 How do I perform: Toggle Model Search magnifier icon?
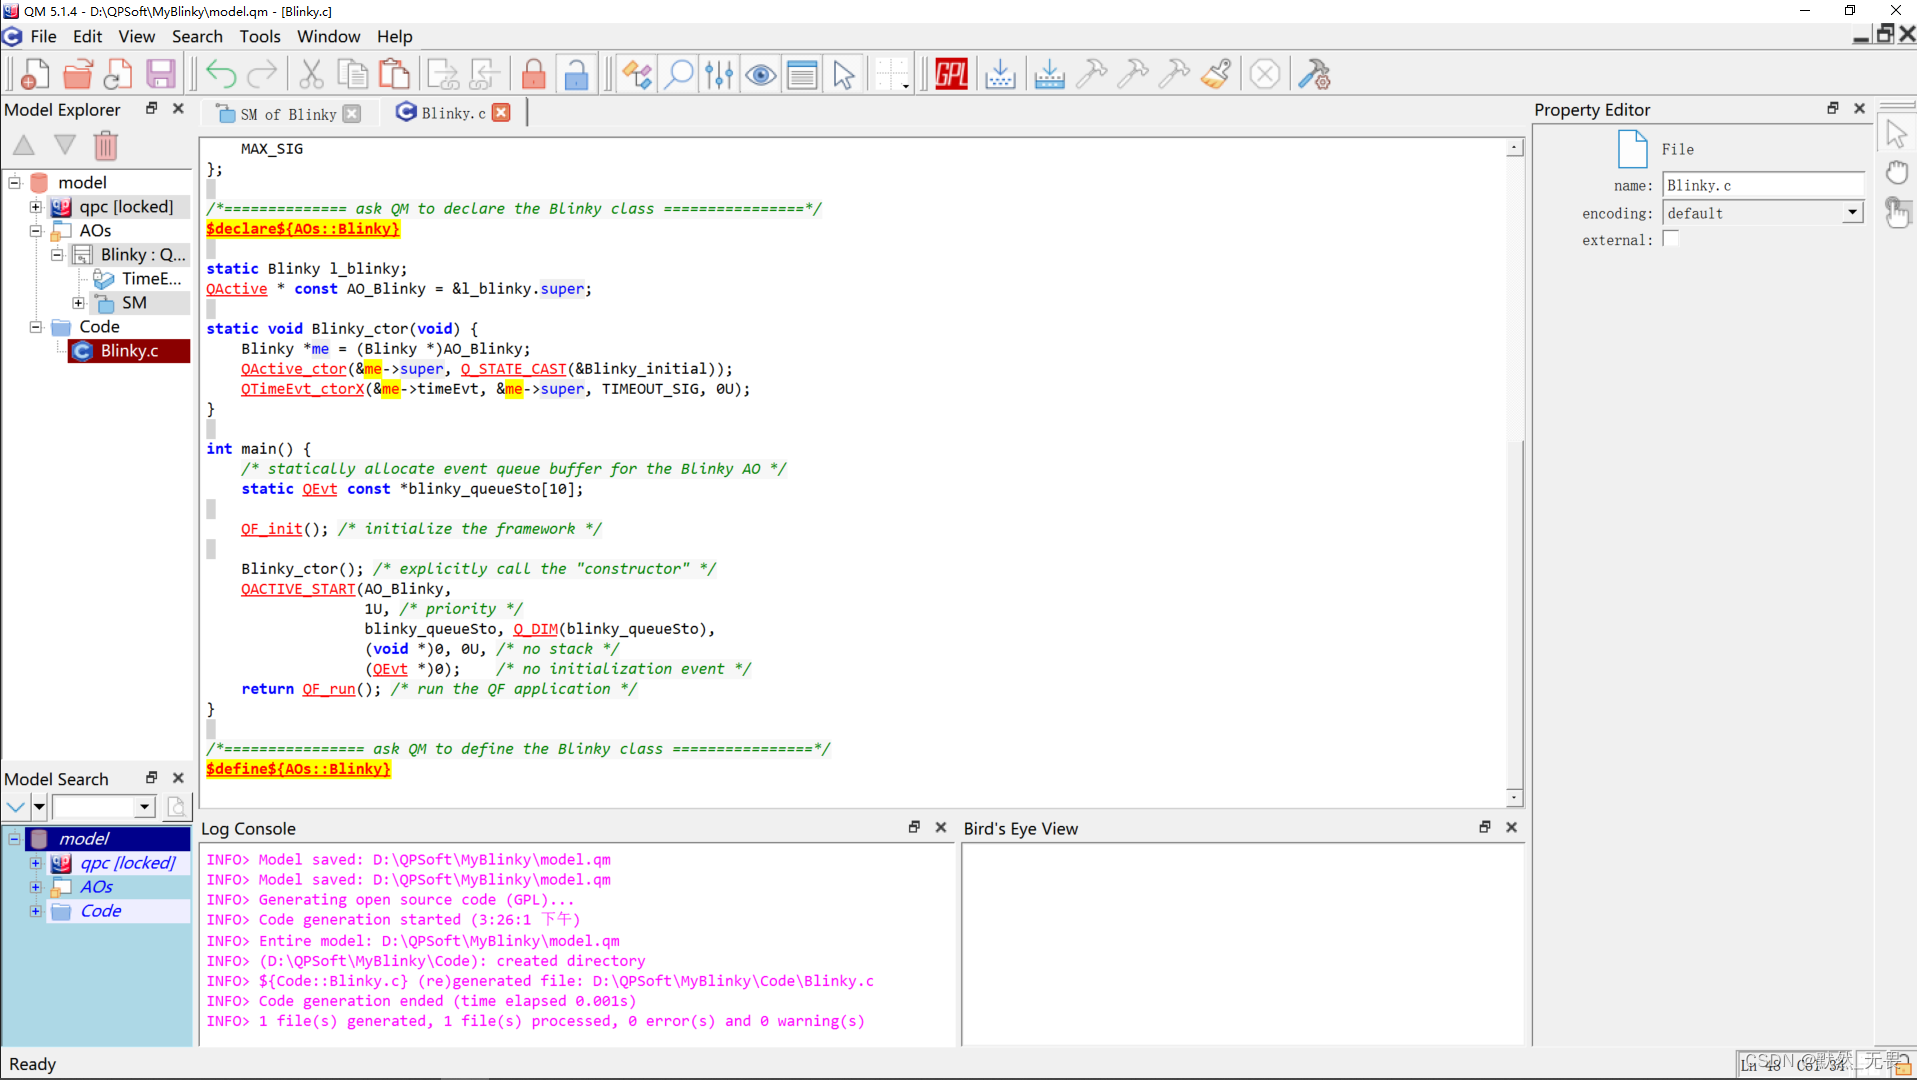tap(678, 75)
